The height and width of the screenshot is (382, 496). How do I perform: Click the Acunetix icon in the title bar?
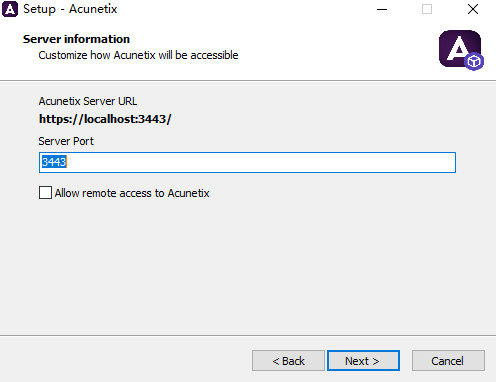coord(10,9)
